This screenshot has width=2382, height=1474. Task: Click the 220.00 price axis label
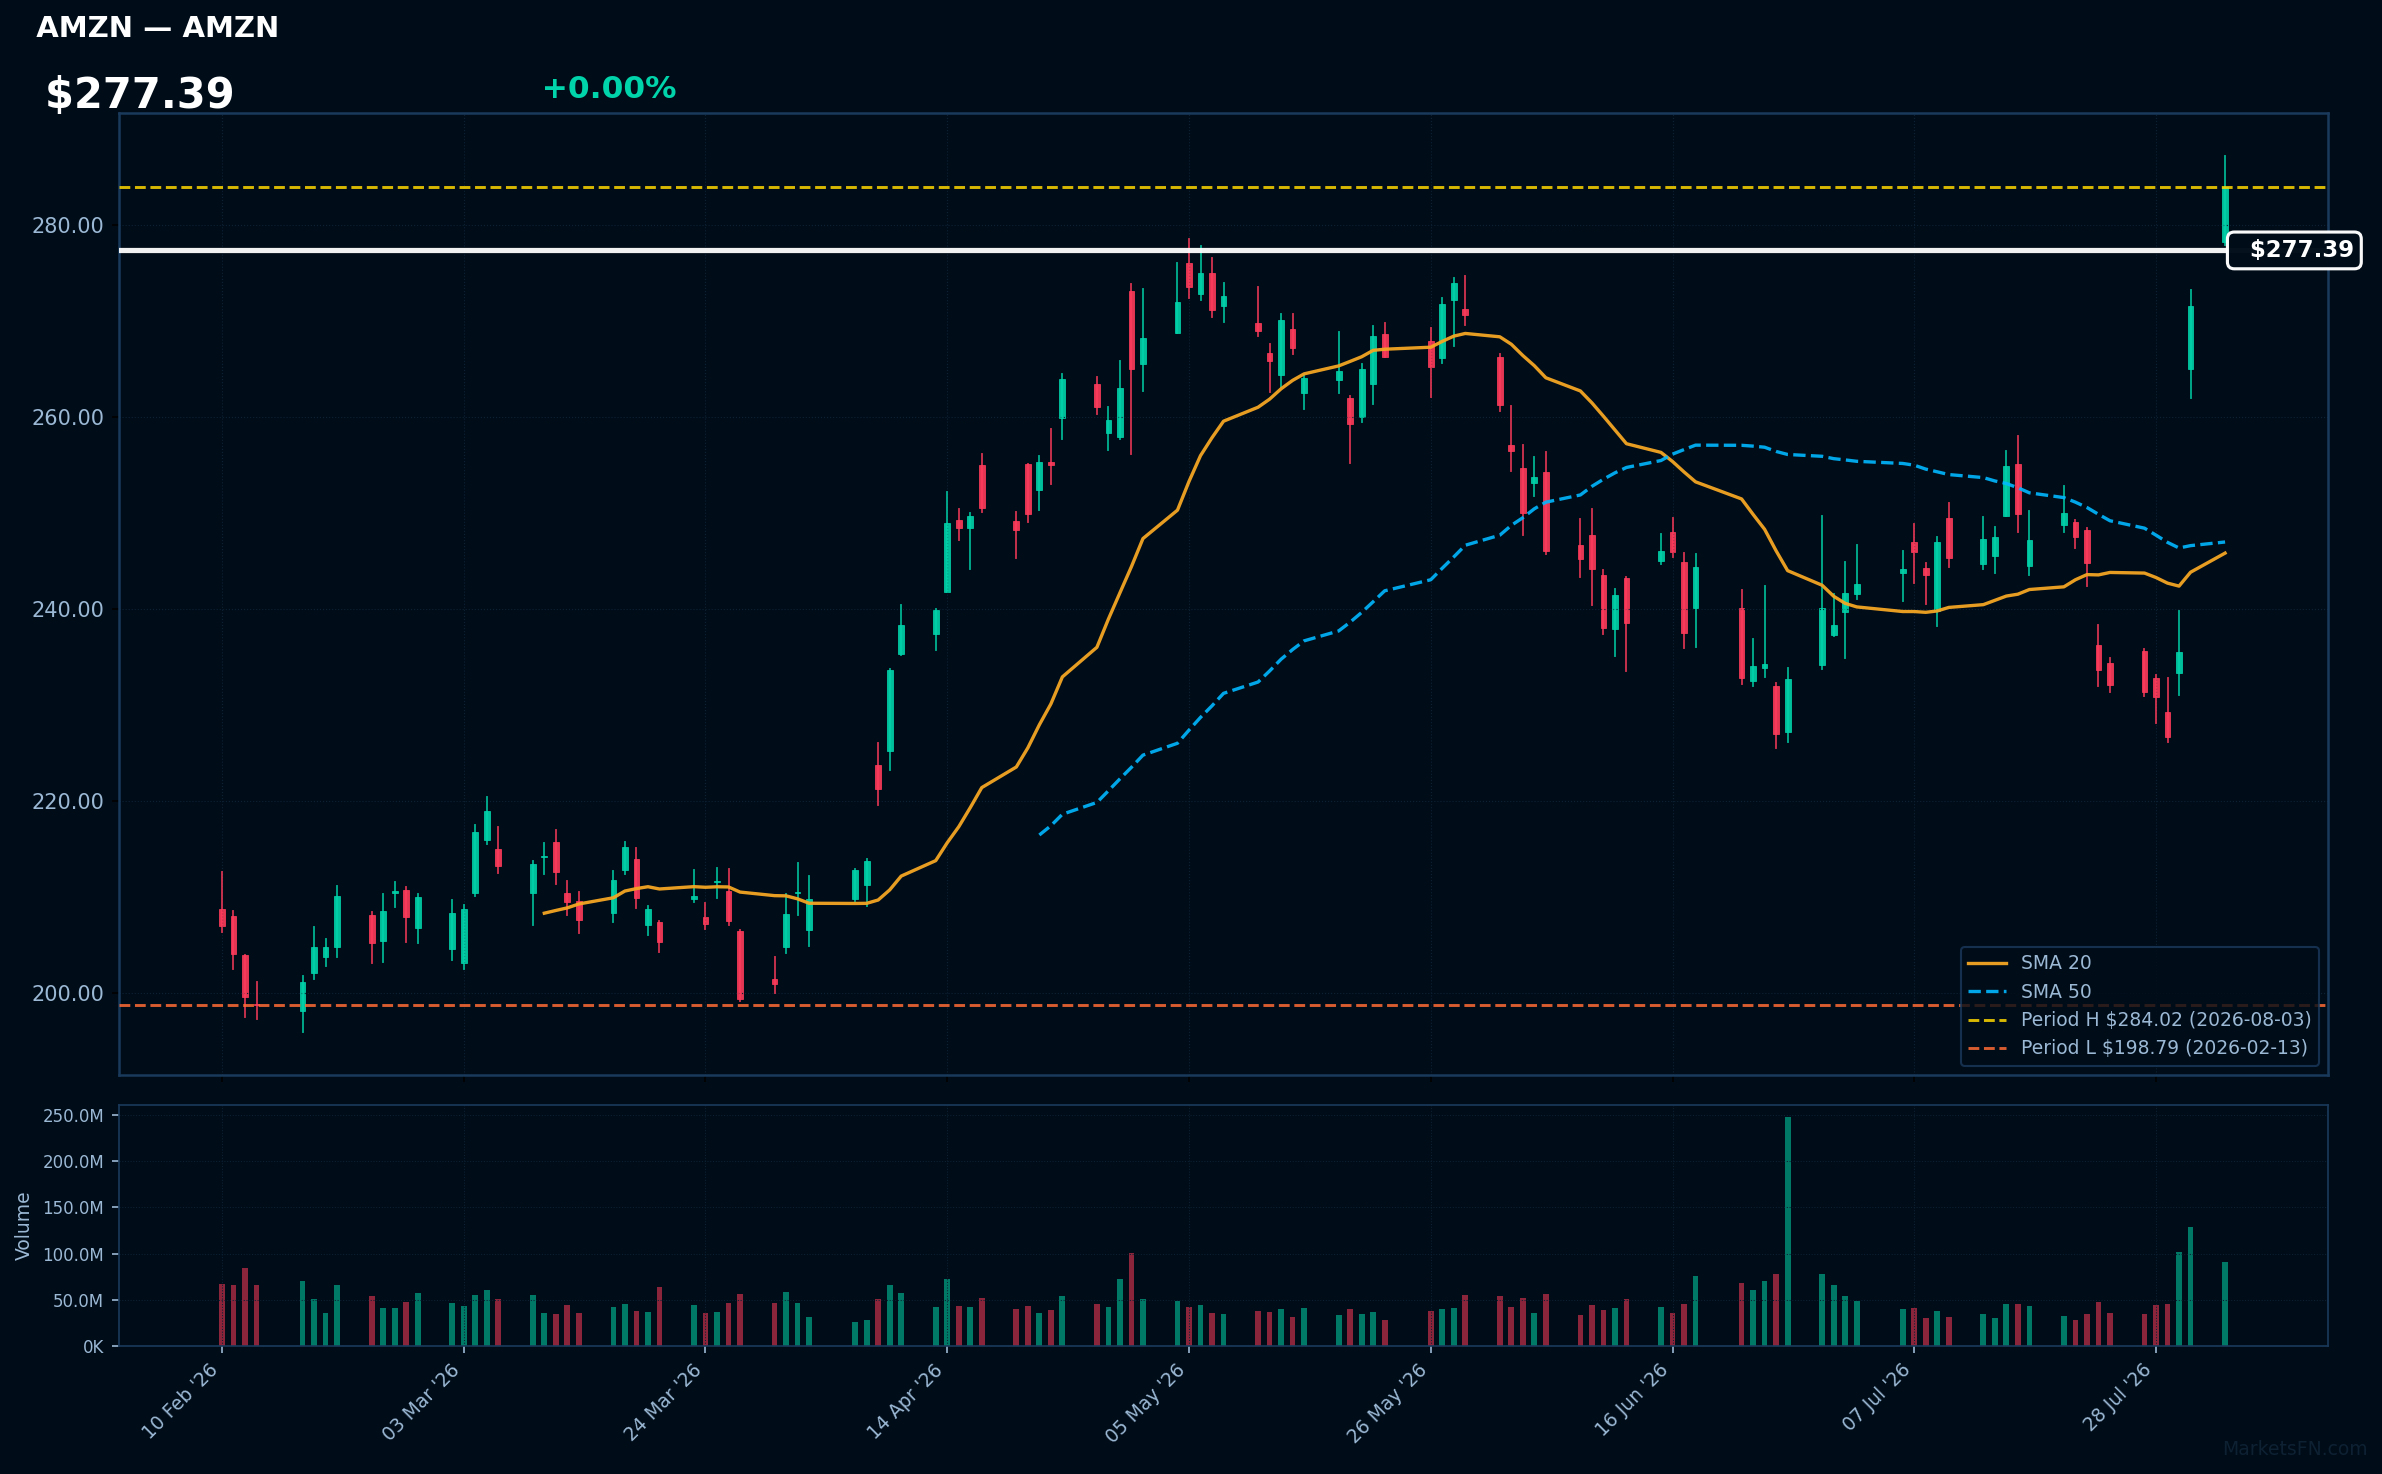coord(68,802)
